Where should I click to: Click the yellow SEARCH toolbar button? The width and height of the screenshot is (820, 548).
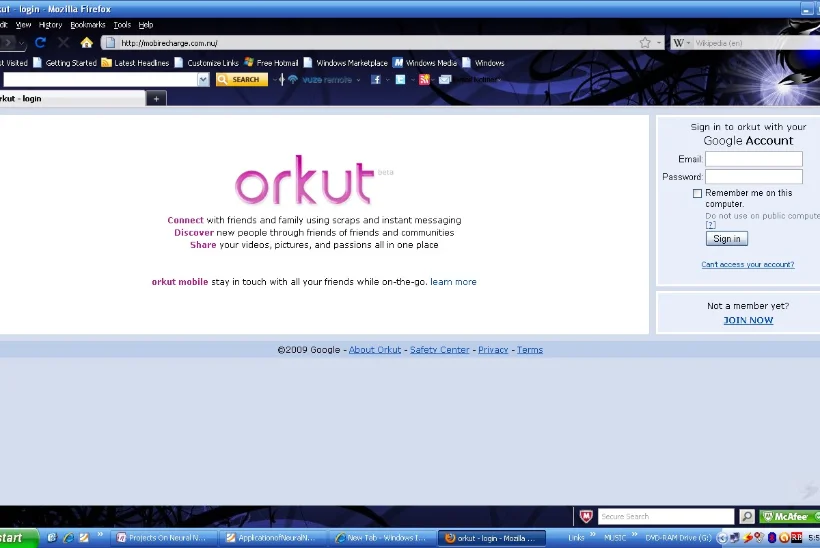pyautogui.click(x=241, y=80)
